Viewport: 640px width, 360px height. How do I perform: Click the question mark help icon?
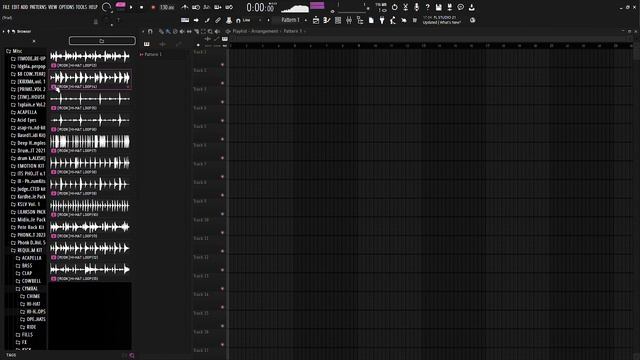[427, 7]
